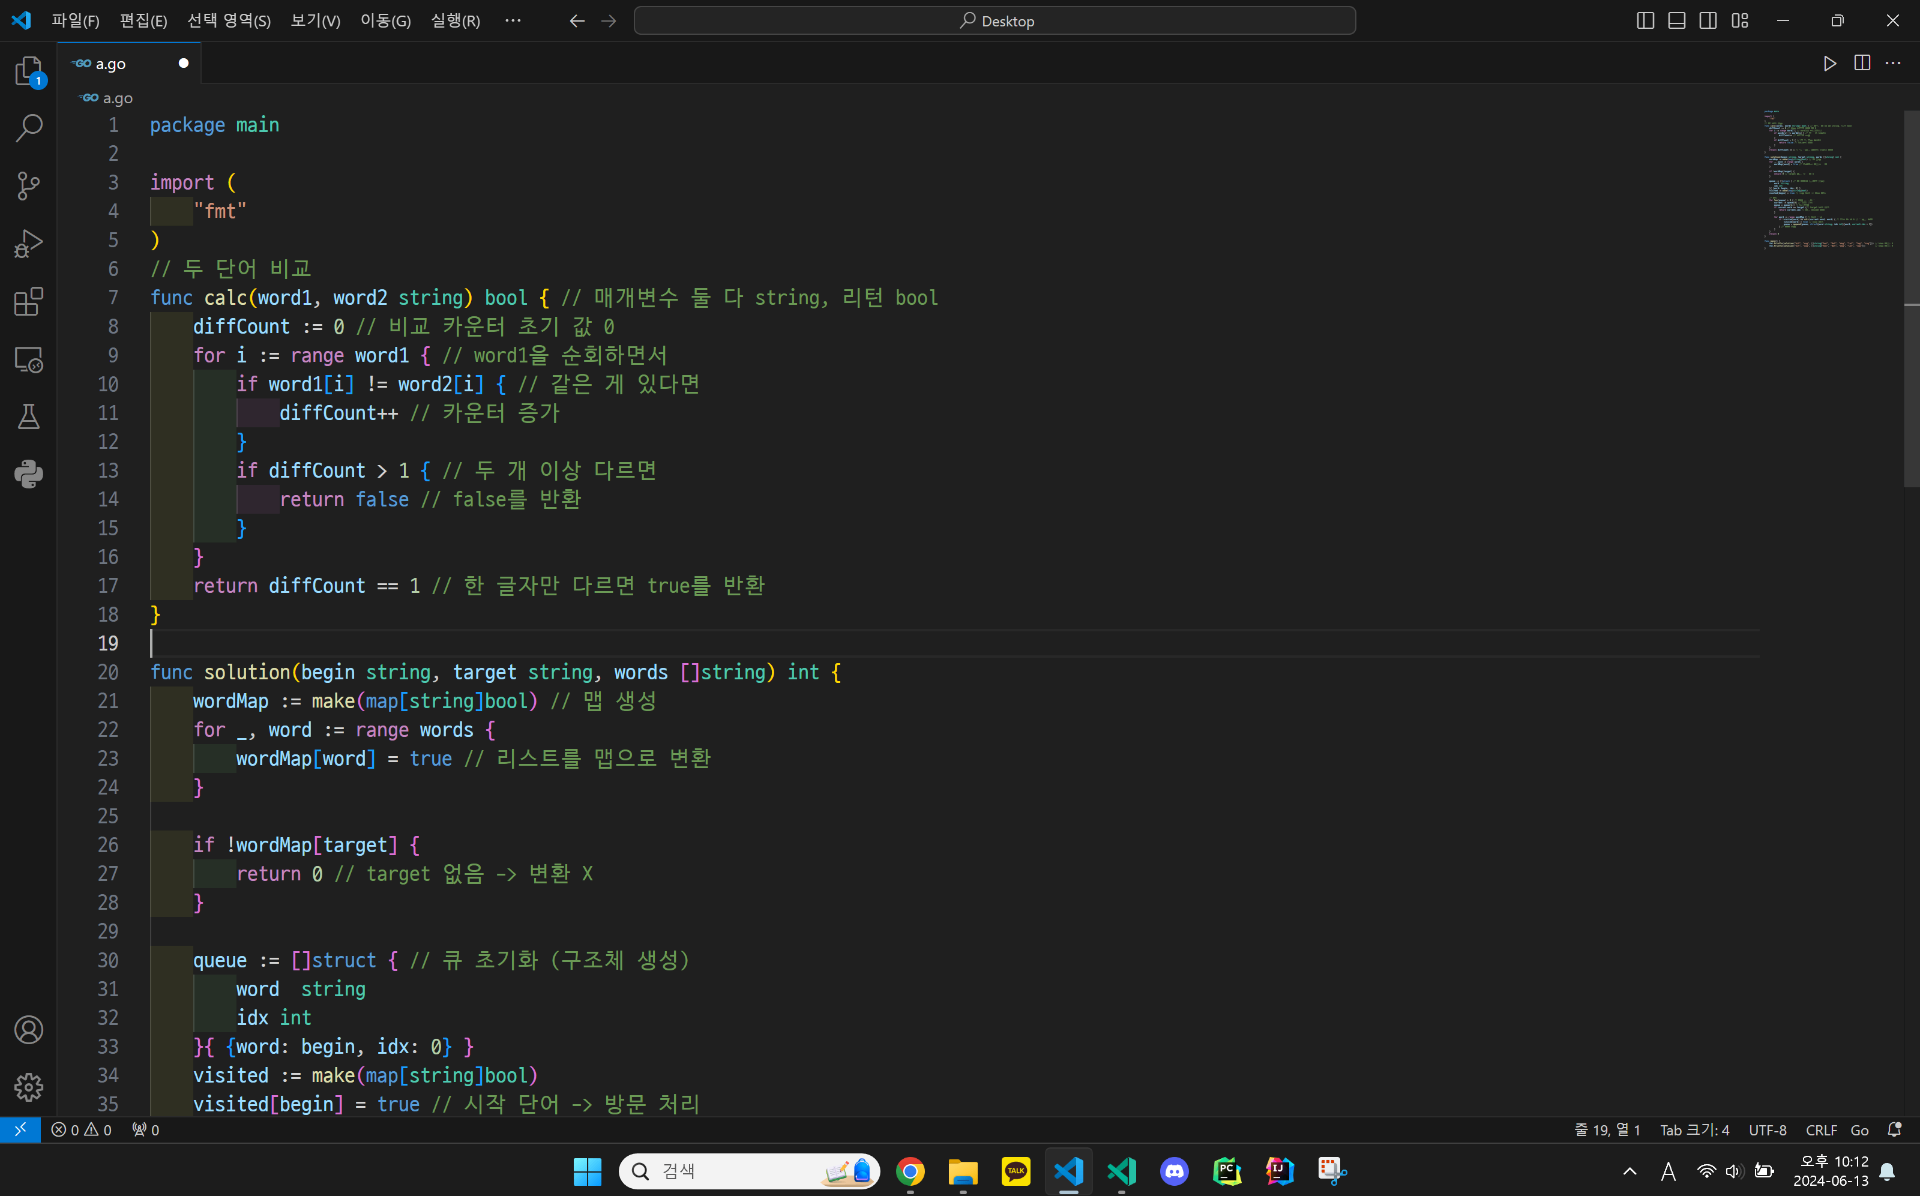Open the 보기(V) menu
The width and height of the screenshot is (1920, 1196).
(315, 21)
